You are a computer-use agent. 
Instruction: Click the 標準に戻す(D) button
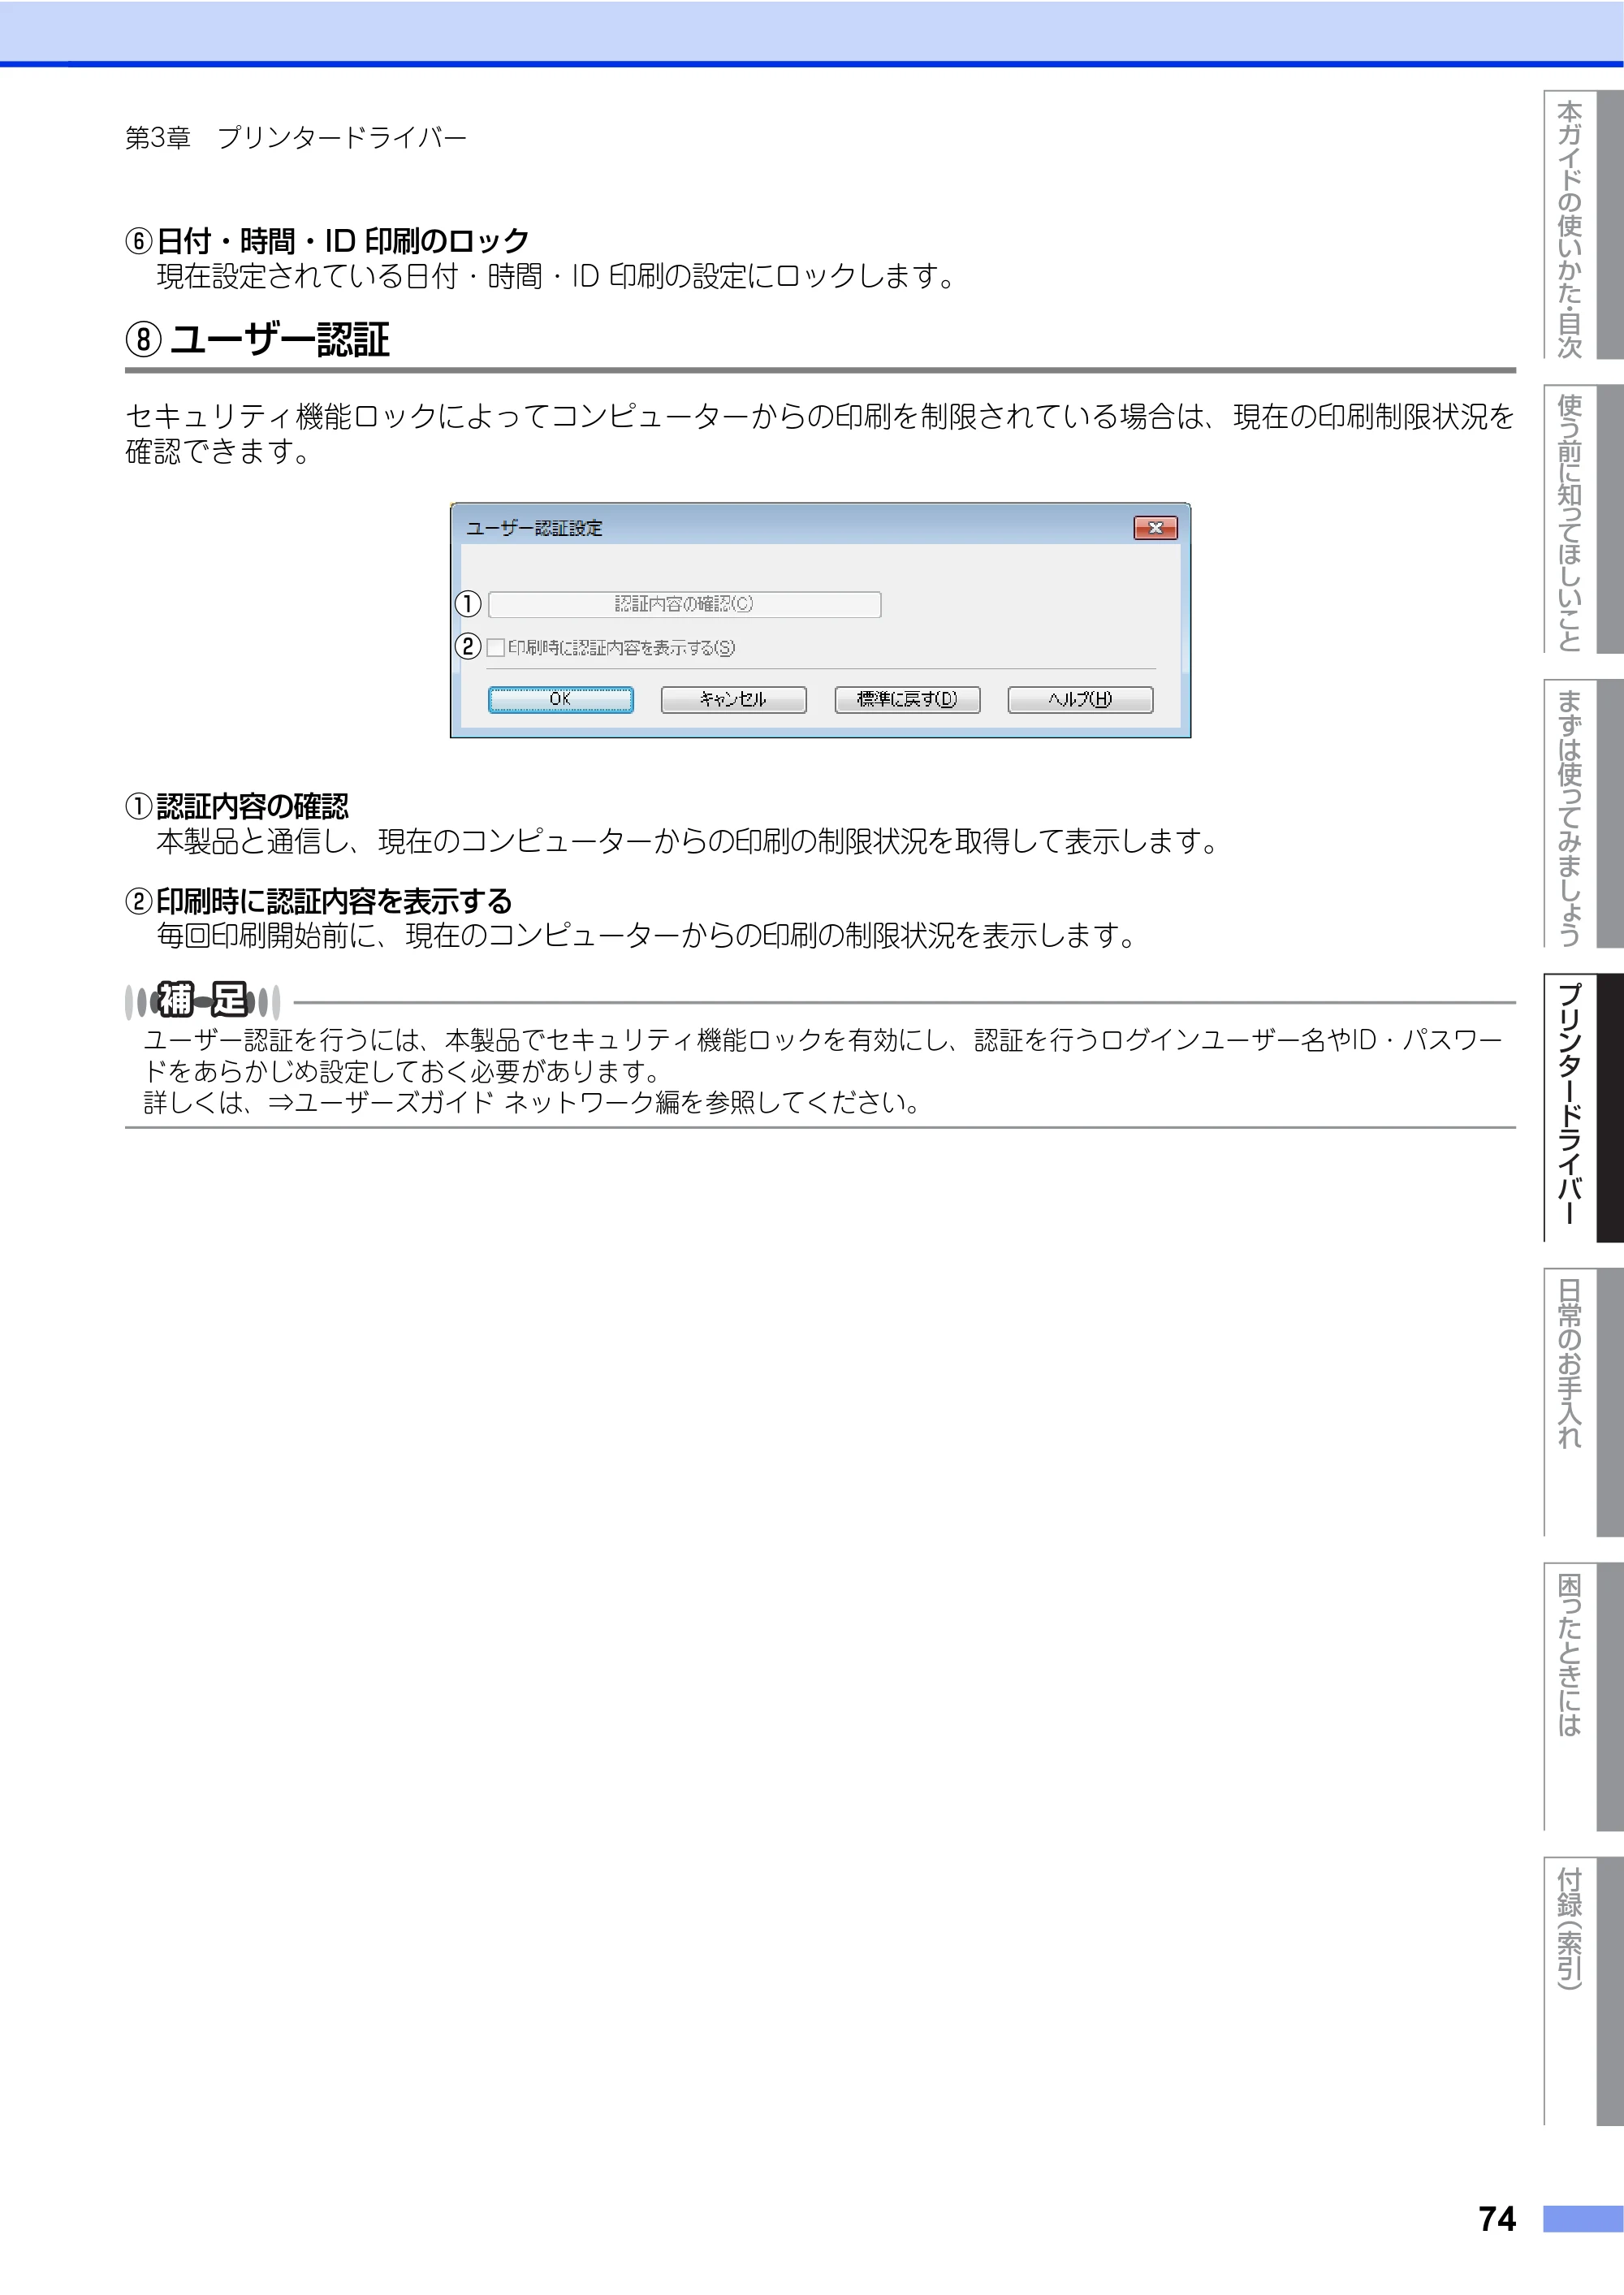click(x=907, y=699)
